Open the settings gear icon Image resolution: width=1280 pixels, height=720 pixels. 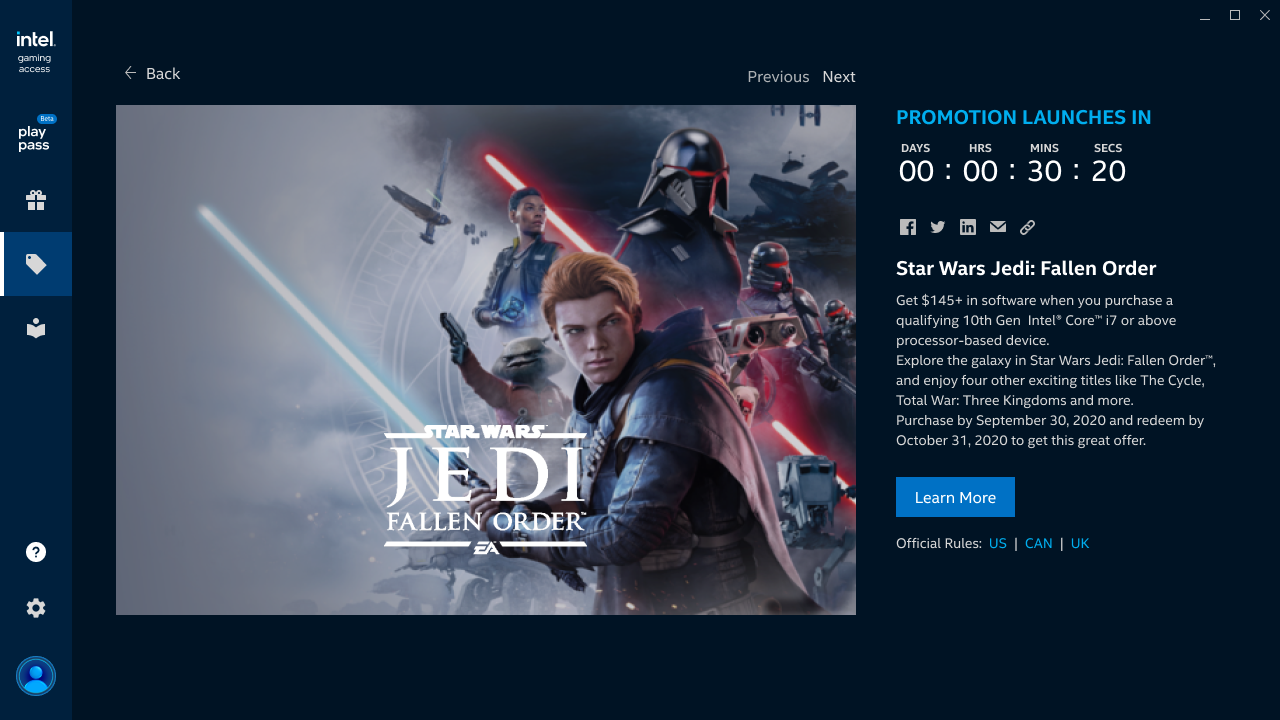36,608
